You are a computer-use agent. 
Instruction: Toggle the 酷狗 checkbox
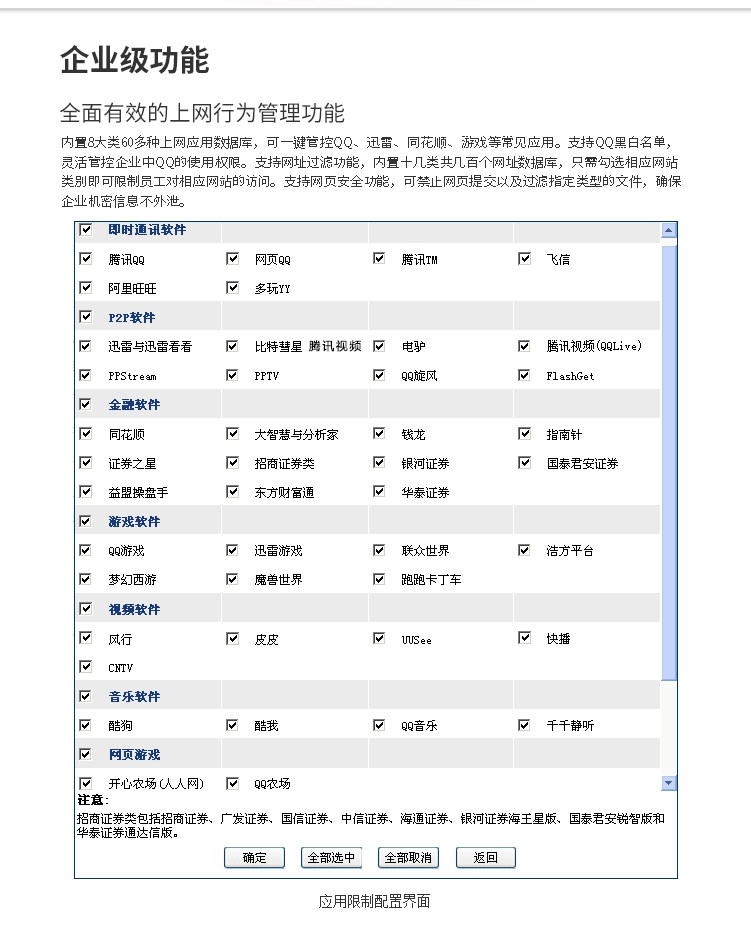(x=86, y=725)
